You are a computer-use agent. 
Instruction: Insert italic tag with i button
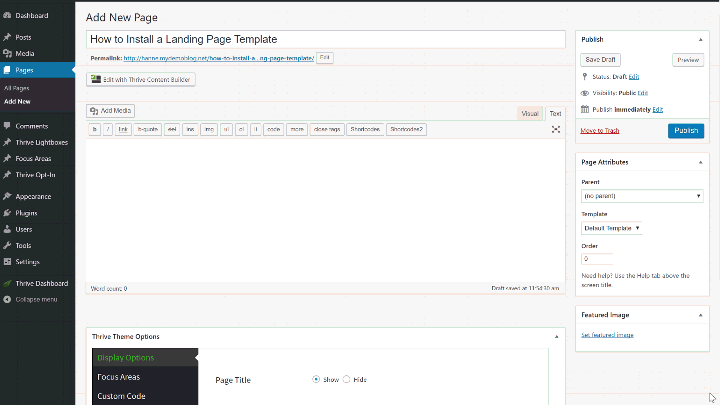click(x=108, y=129)
